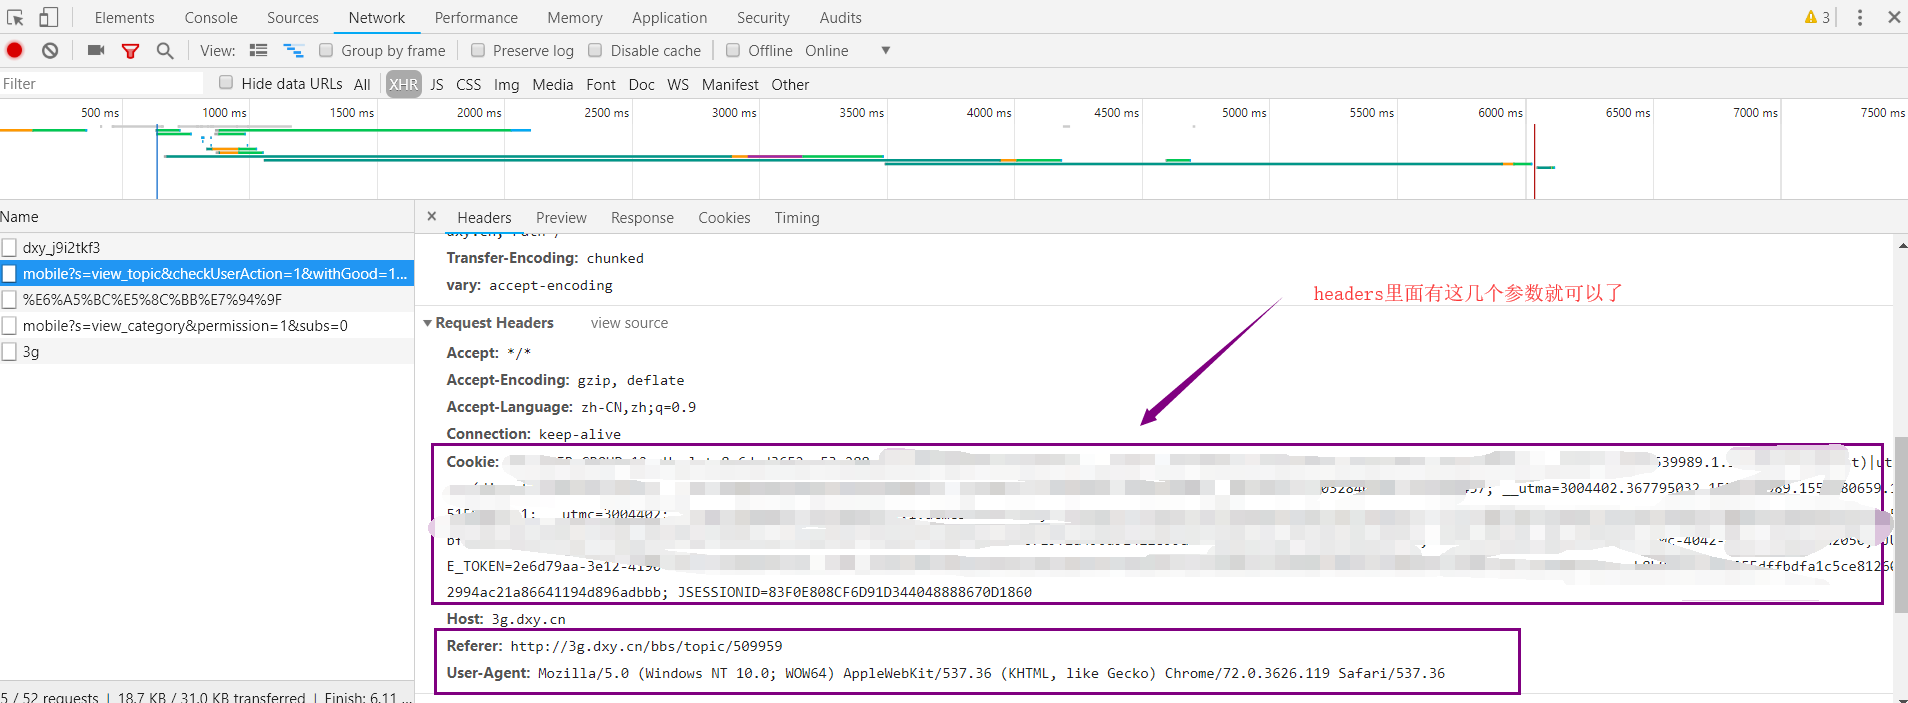
Task: Open the Memory tab
Action: 575,17
